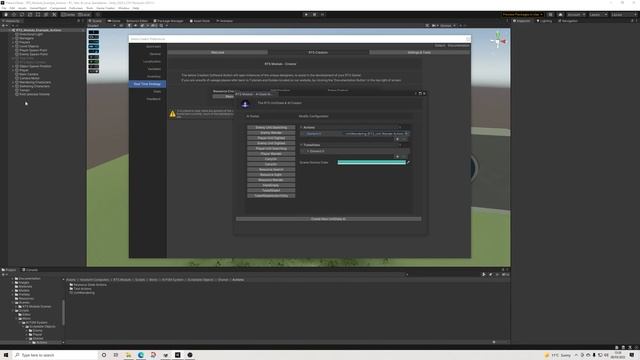Expand the Players object in Hierarchy
Viewport: 640px width, 360px height.
pyautogui.click(x=13, y=42)
